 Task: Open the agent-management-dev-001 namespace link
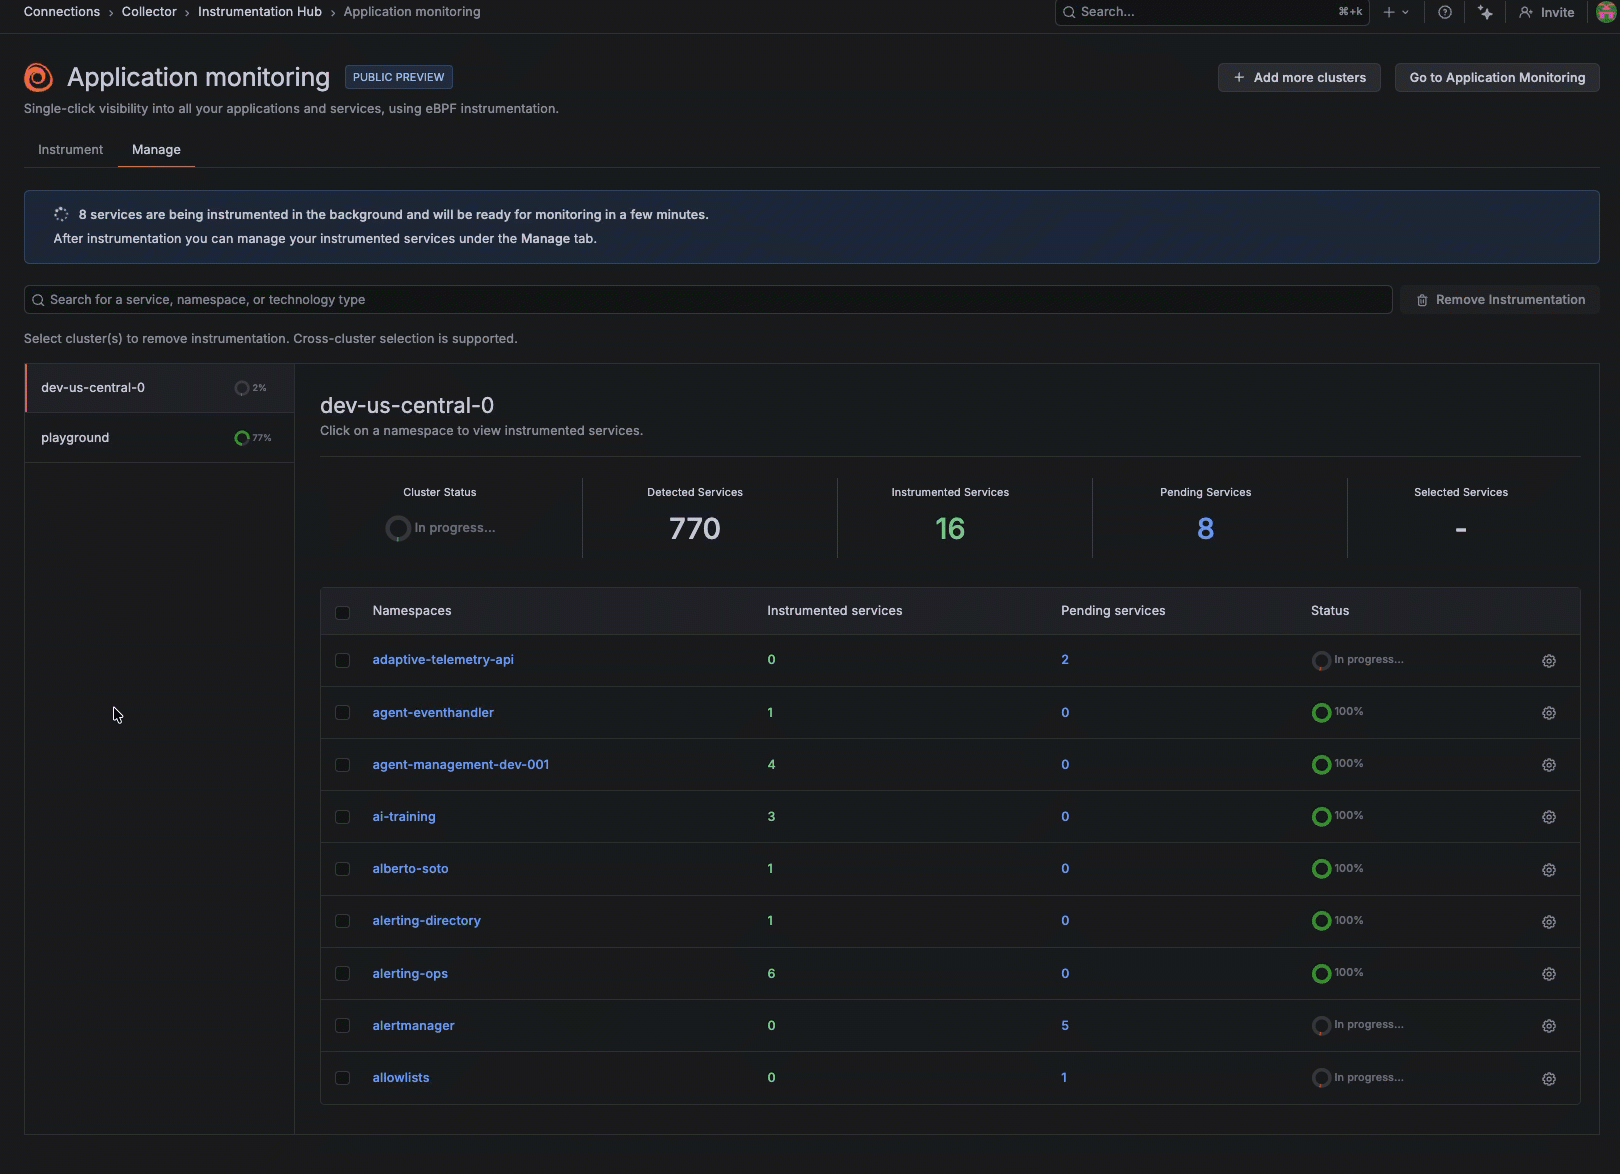coord(460,765)
